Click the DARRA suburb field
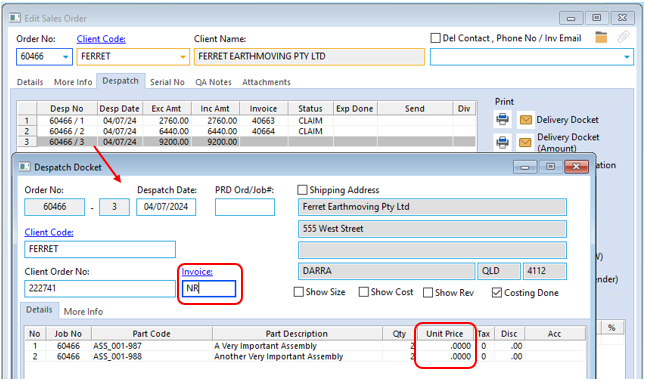646x382 pixels. [x=386, y=271]
